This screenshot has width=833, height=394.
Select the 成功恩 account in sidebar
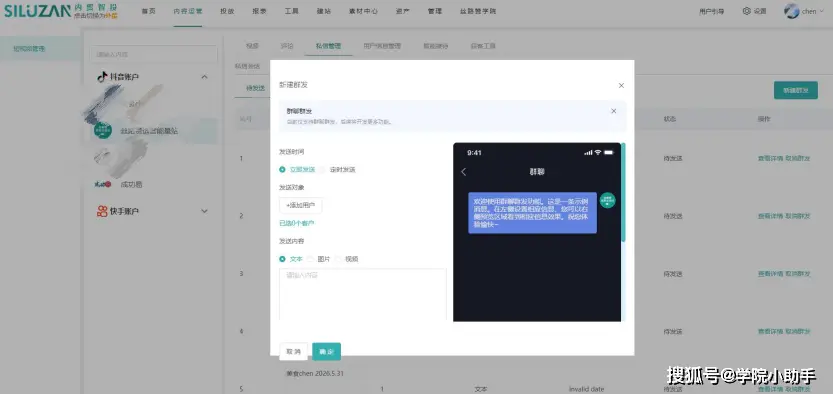point(131,184)
